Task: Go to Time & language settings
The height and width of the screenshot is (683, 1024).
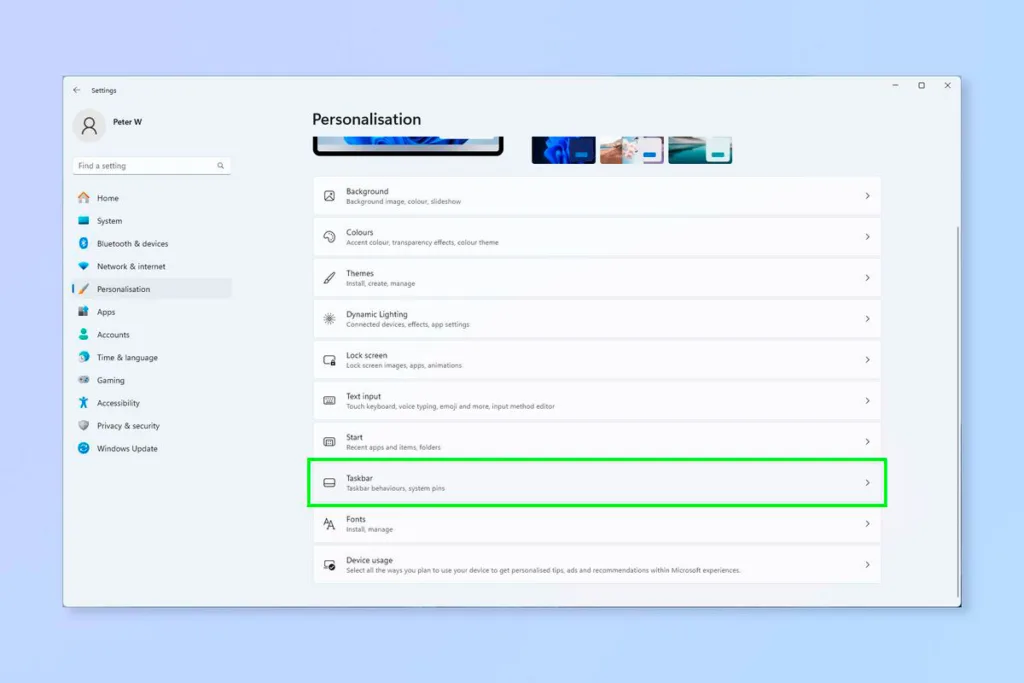Action: [x=127, y=358]
